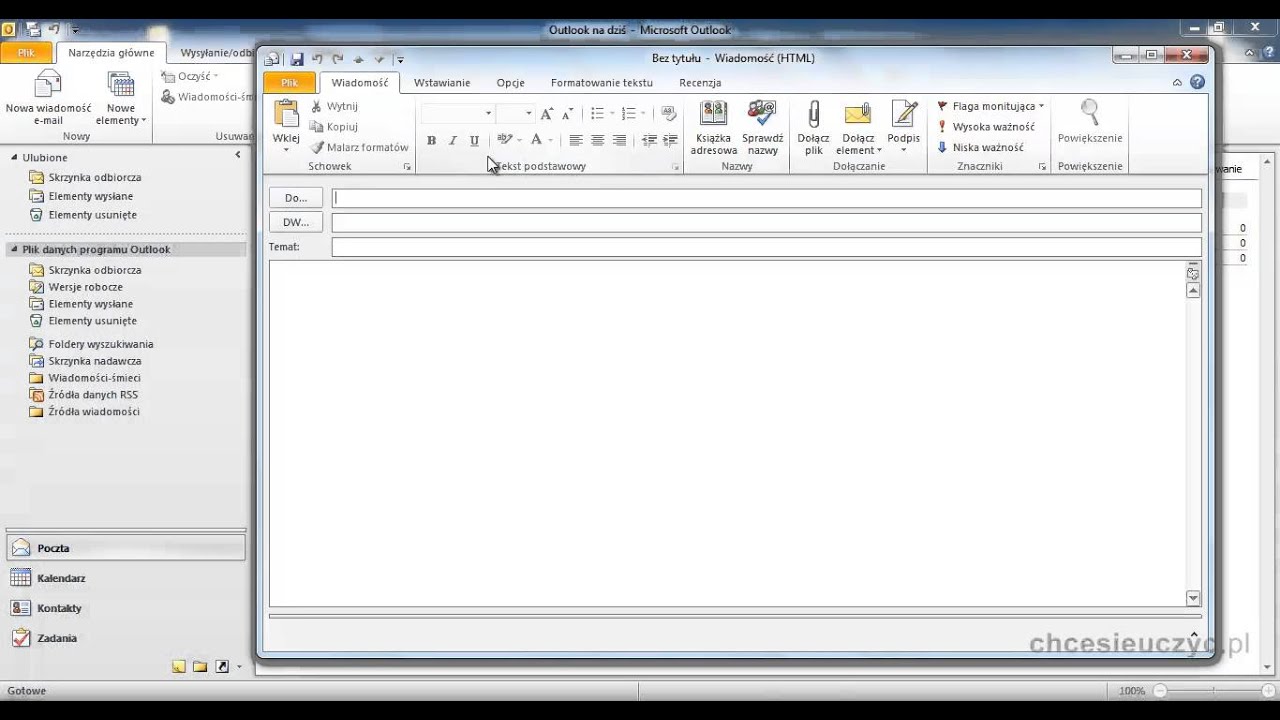Switch to Formatowanie tekstu tab

[601, 83]
